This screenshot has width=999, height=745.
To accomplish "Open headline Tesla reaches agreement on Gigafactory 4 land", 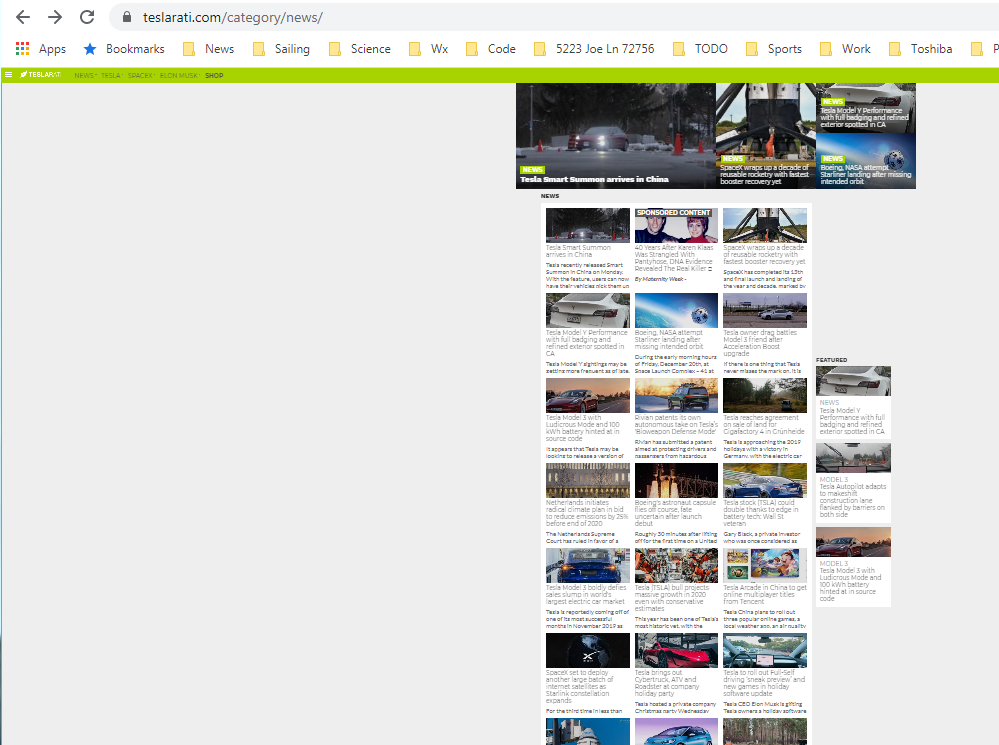I will point(763,424).
